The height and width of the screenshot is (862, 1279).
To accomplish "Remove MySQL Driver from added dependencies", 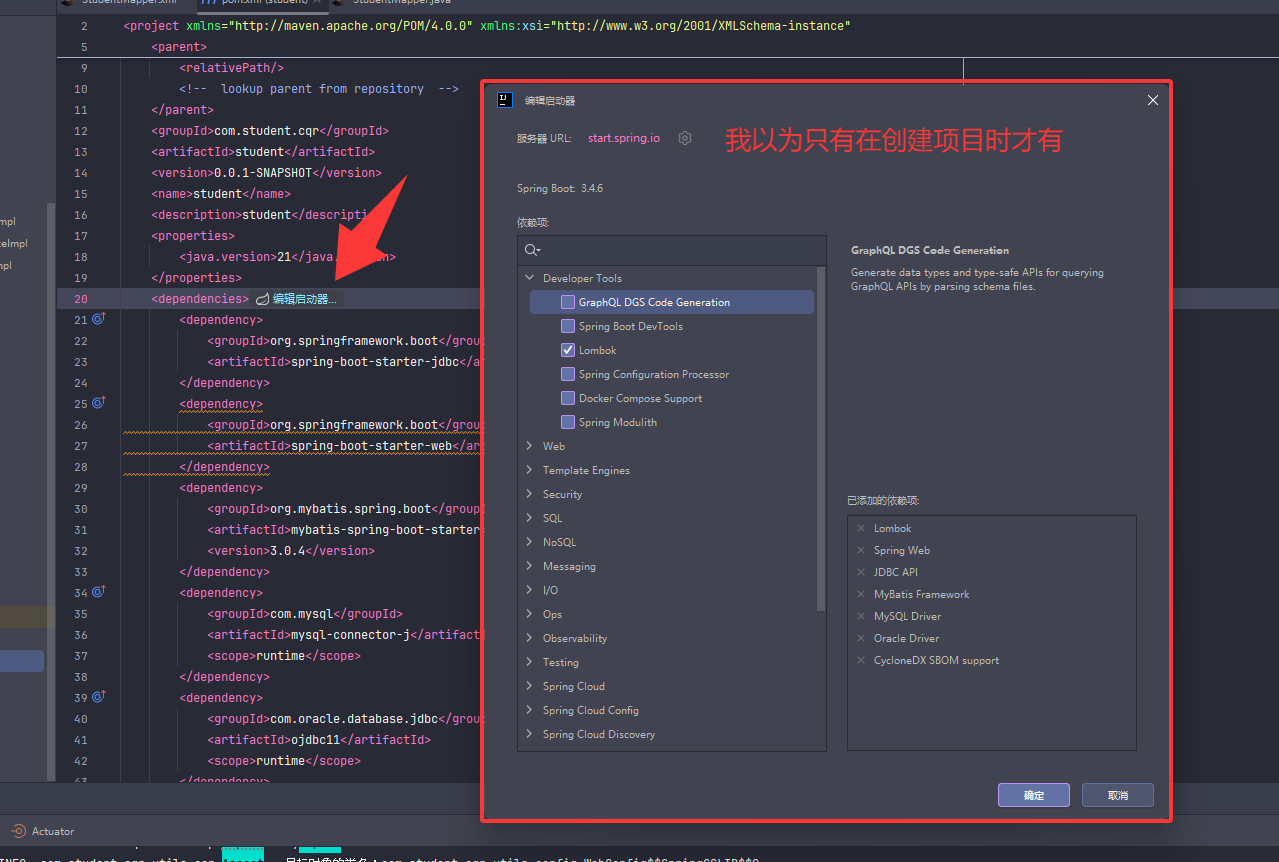I will click(861, 616).
